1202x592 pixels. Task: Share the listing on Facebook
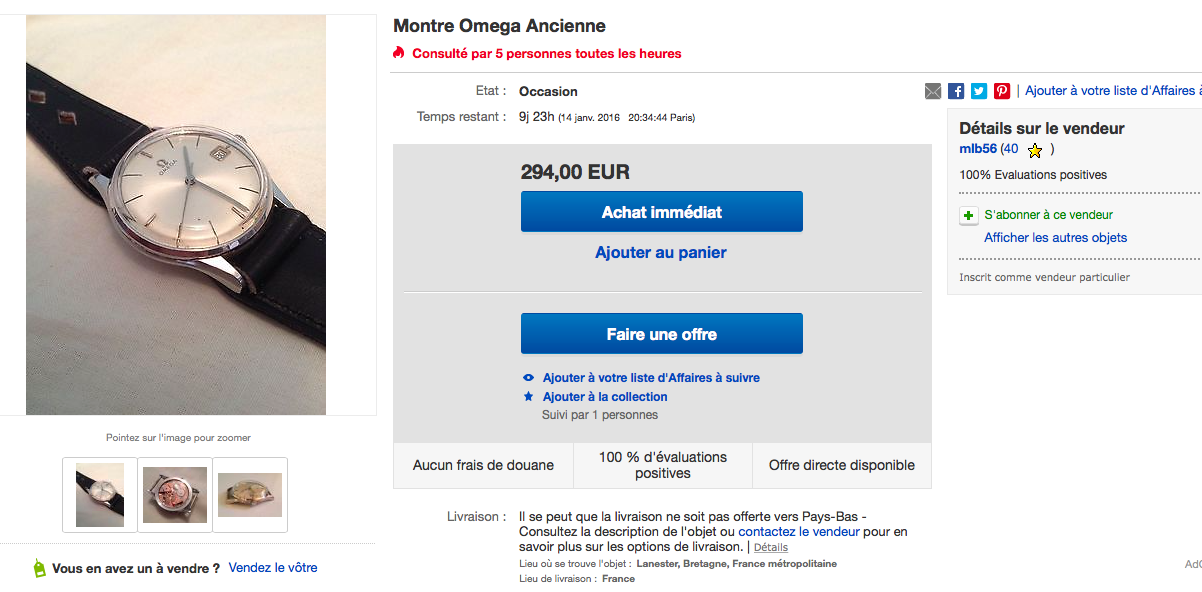point(956,91)
